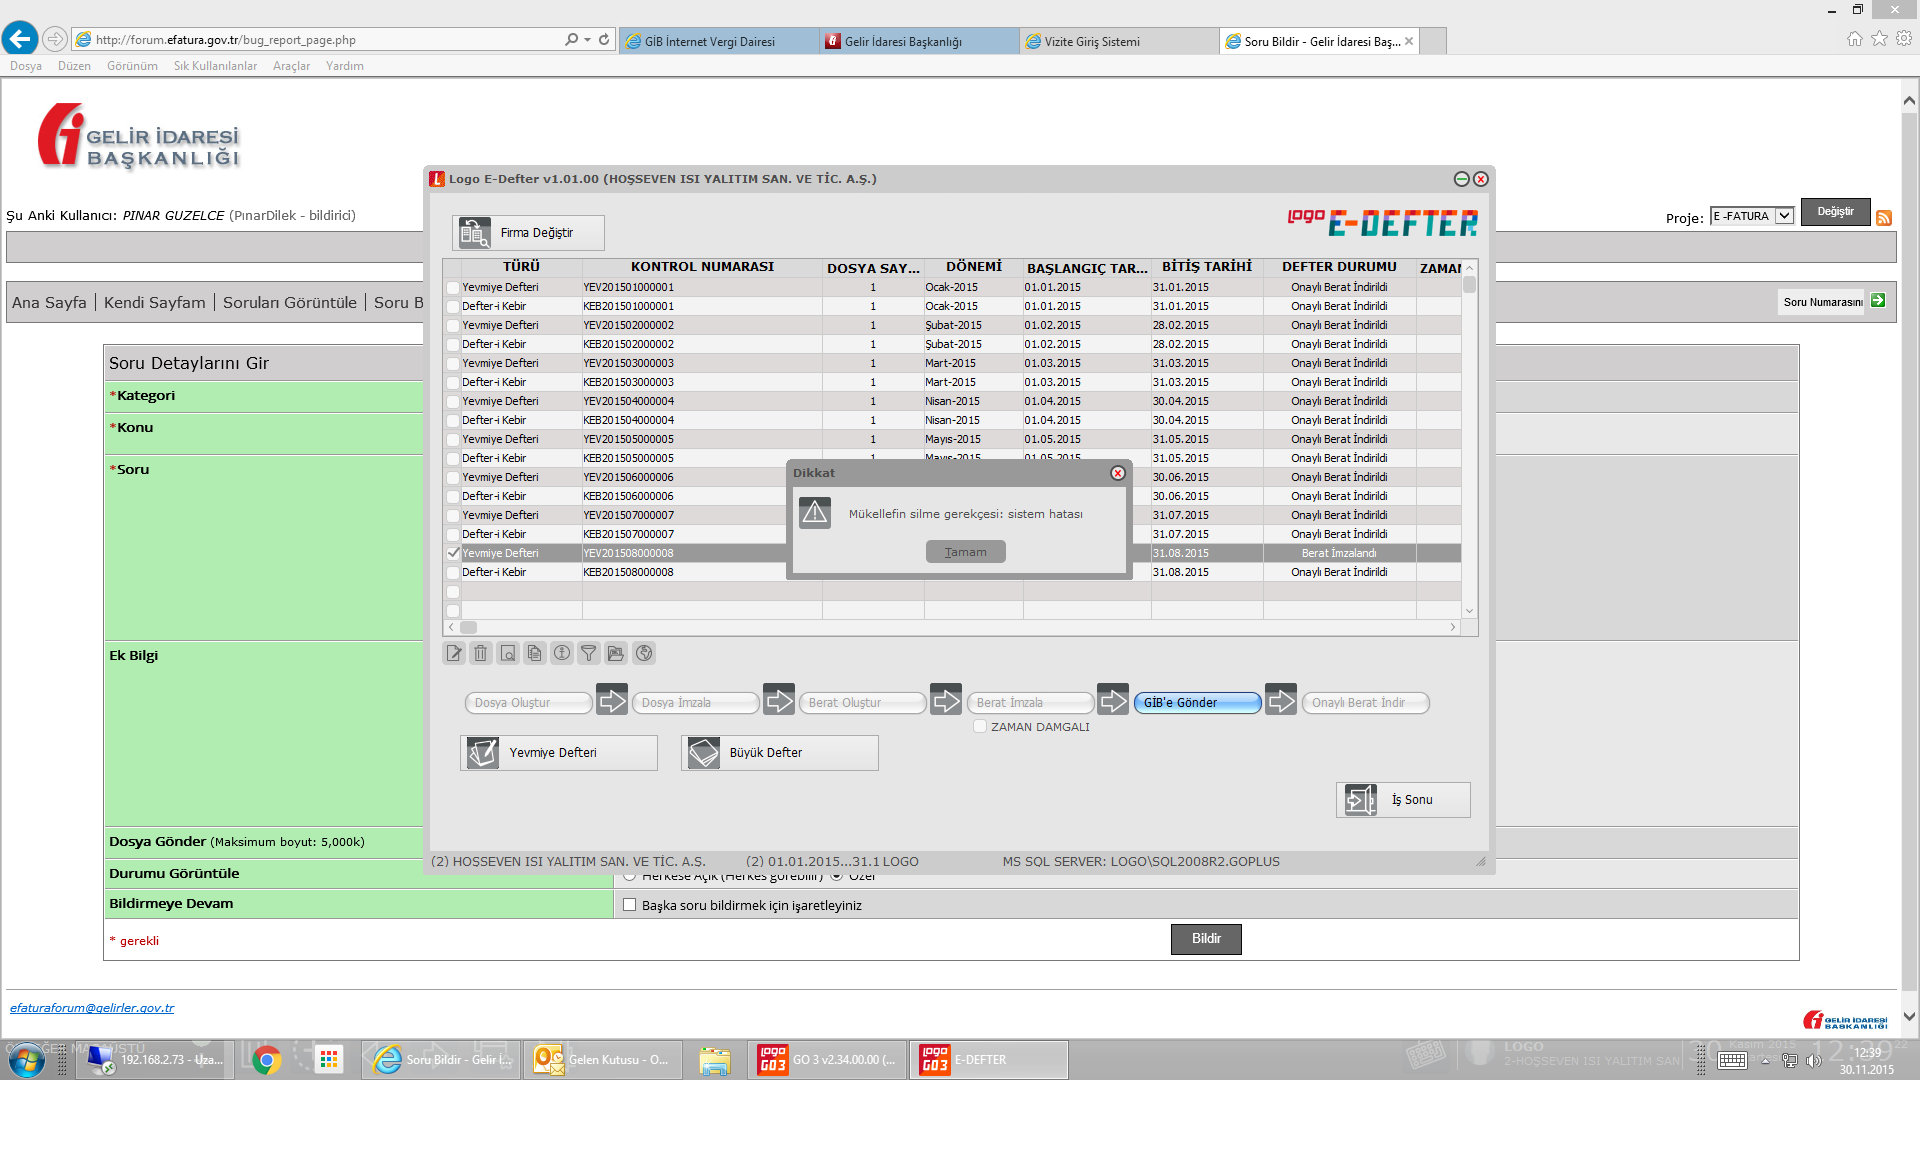Click the copy documents icon

(535, 653)
